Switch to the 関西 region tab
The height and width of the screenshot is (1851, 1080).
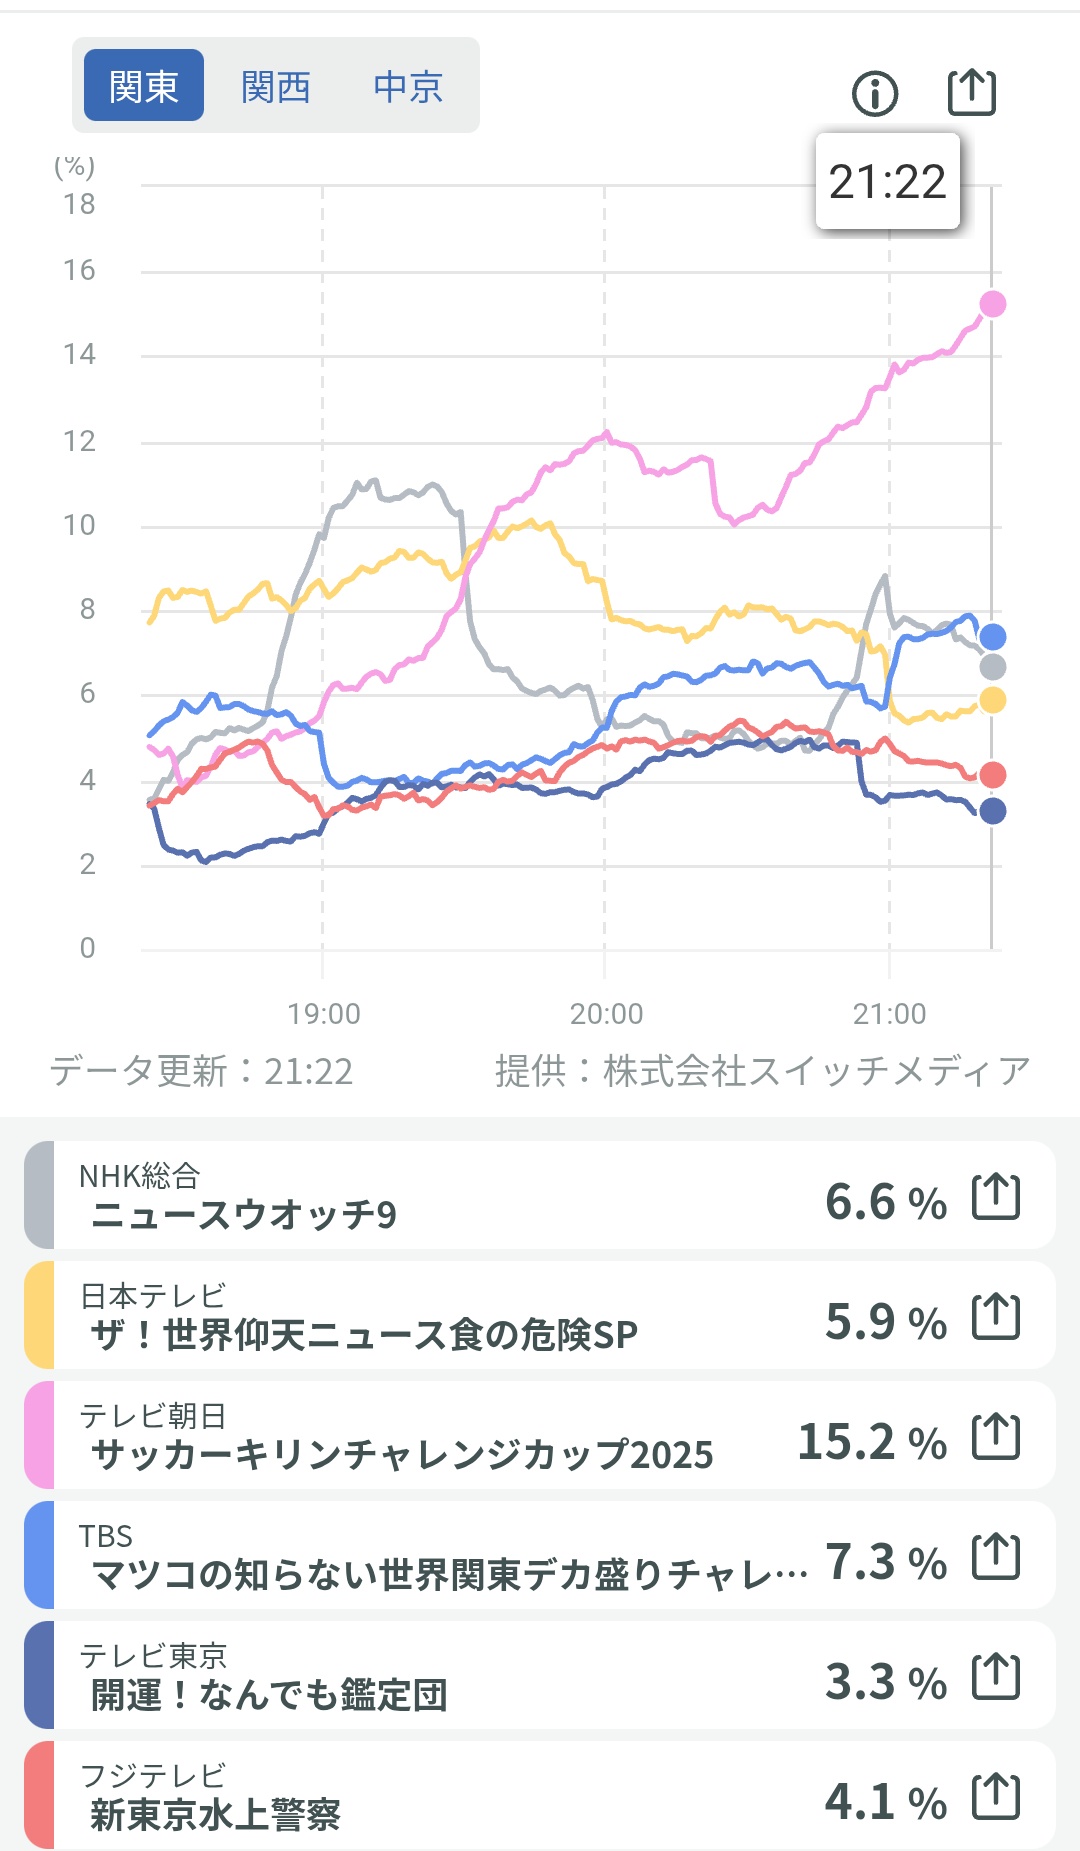[x=276, y=86]
